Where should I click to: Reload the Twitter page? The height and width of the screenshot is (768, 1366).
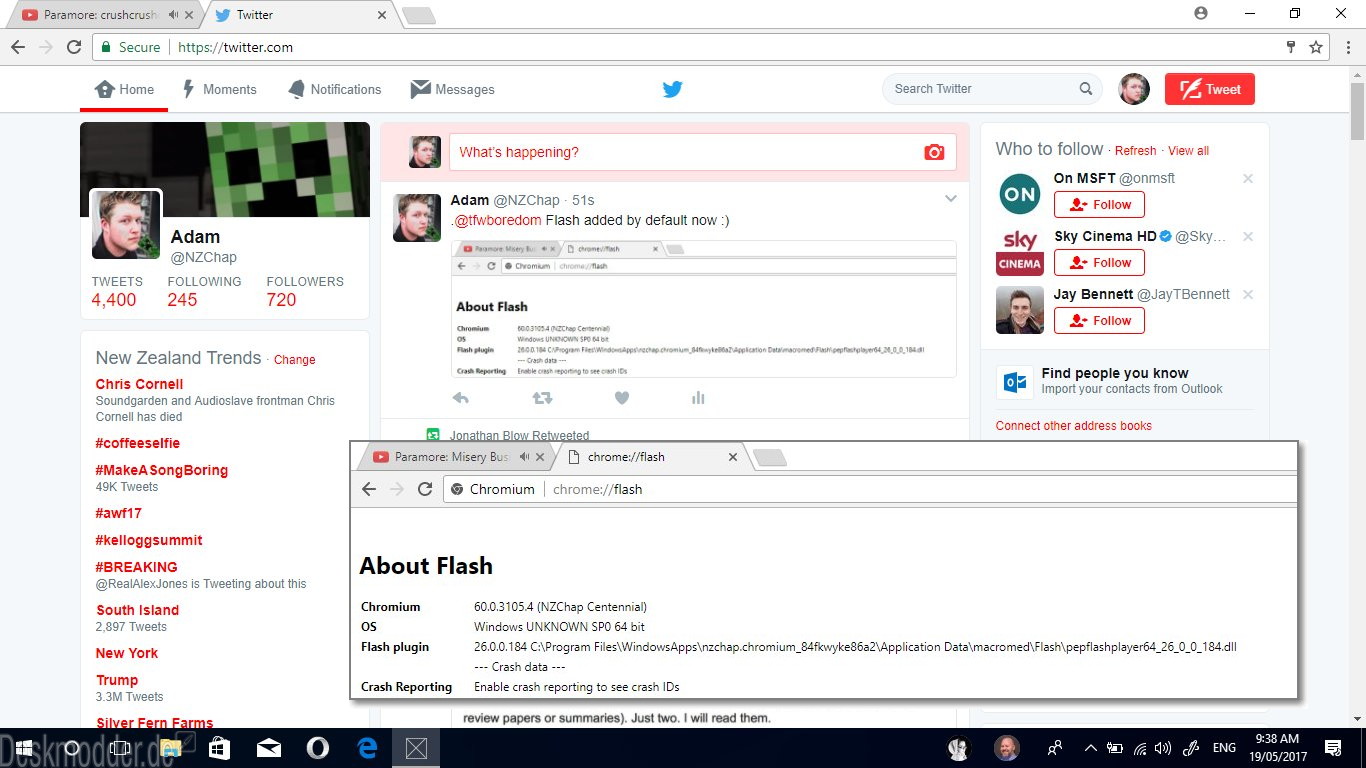point(74,47)
